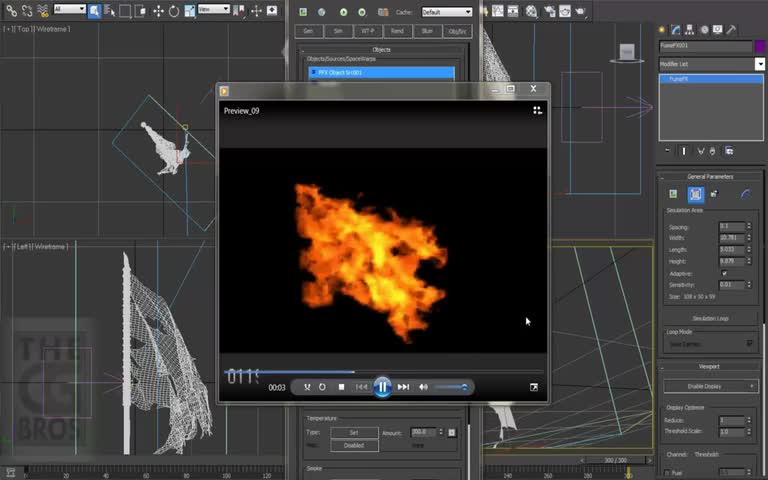Image resolution: width=768 pixels, height=480 pixels.
Task: Adjust the media player volume slider
Action: [451, 387]
